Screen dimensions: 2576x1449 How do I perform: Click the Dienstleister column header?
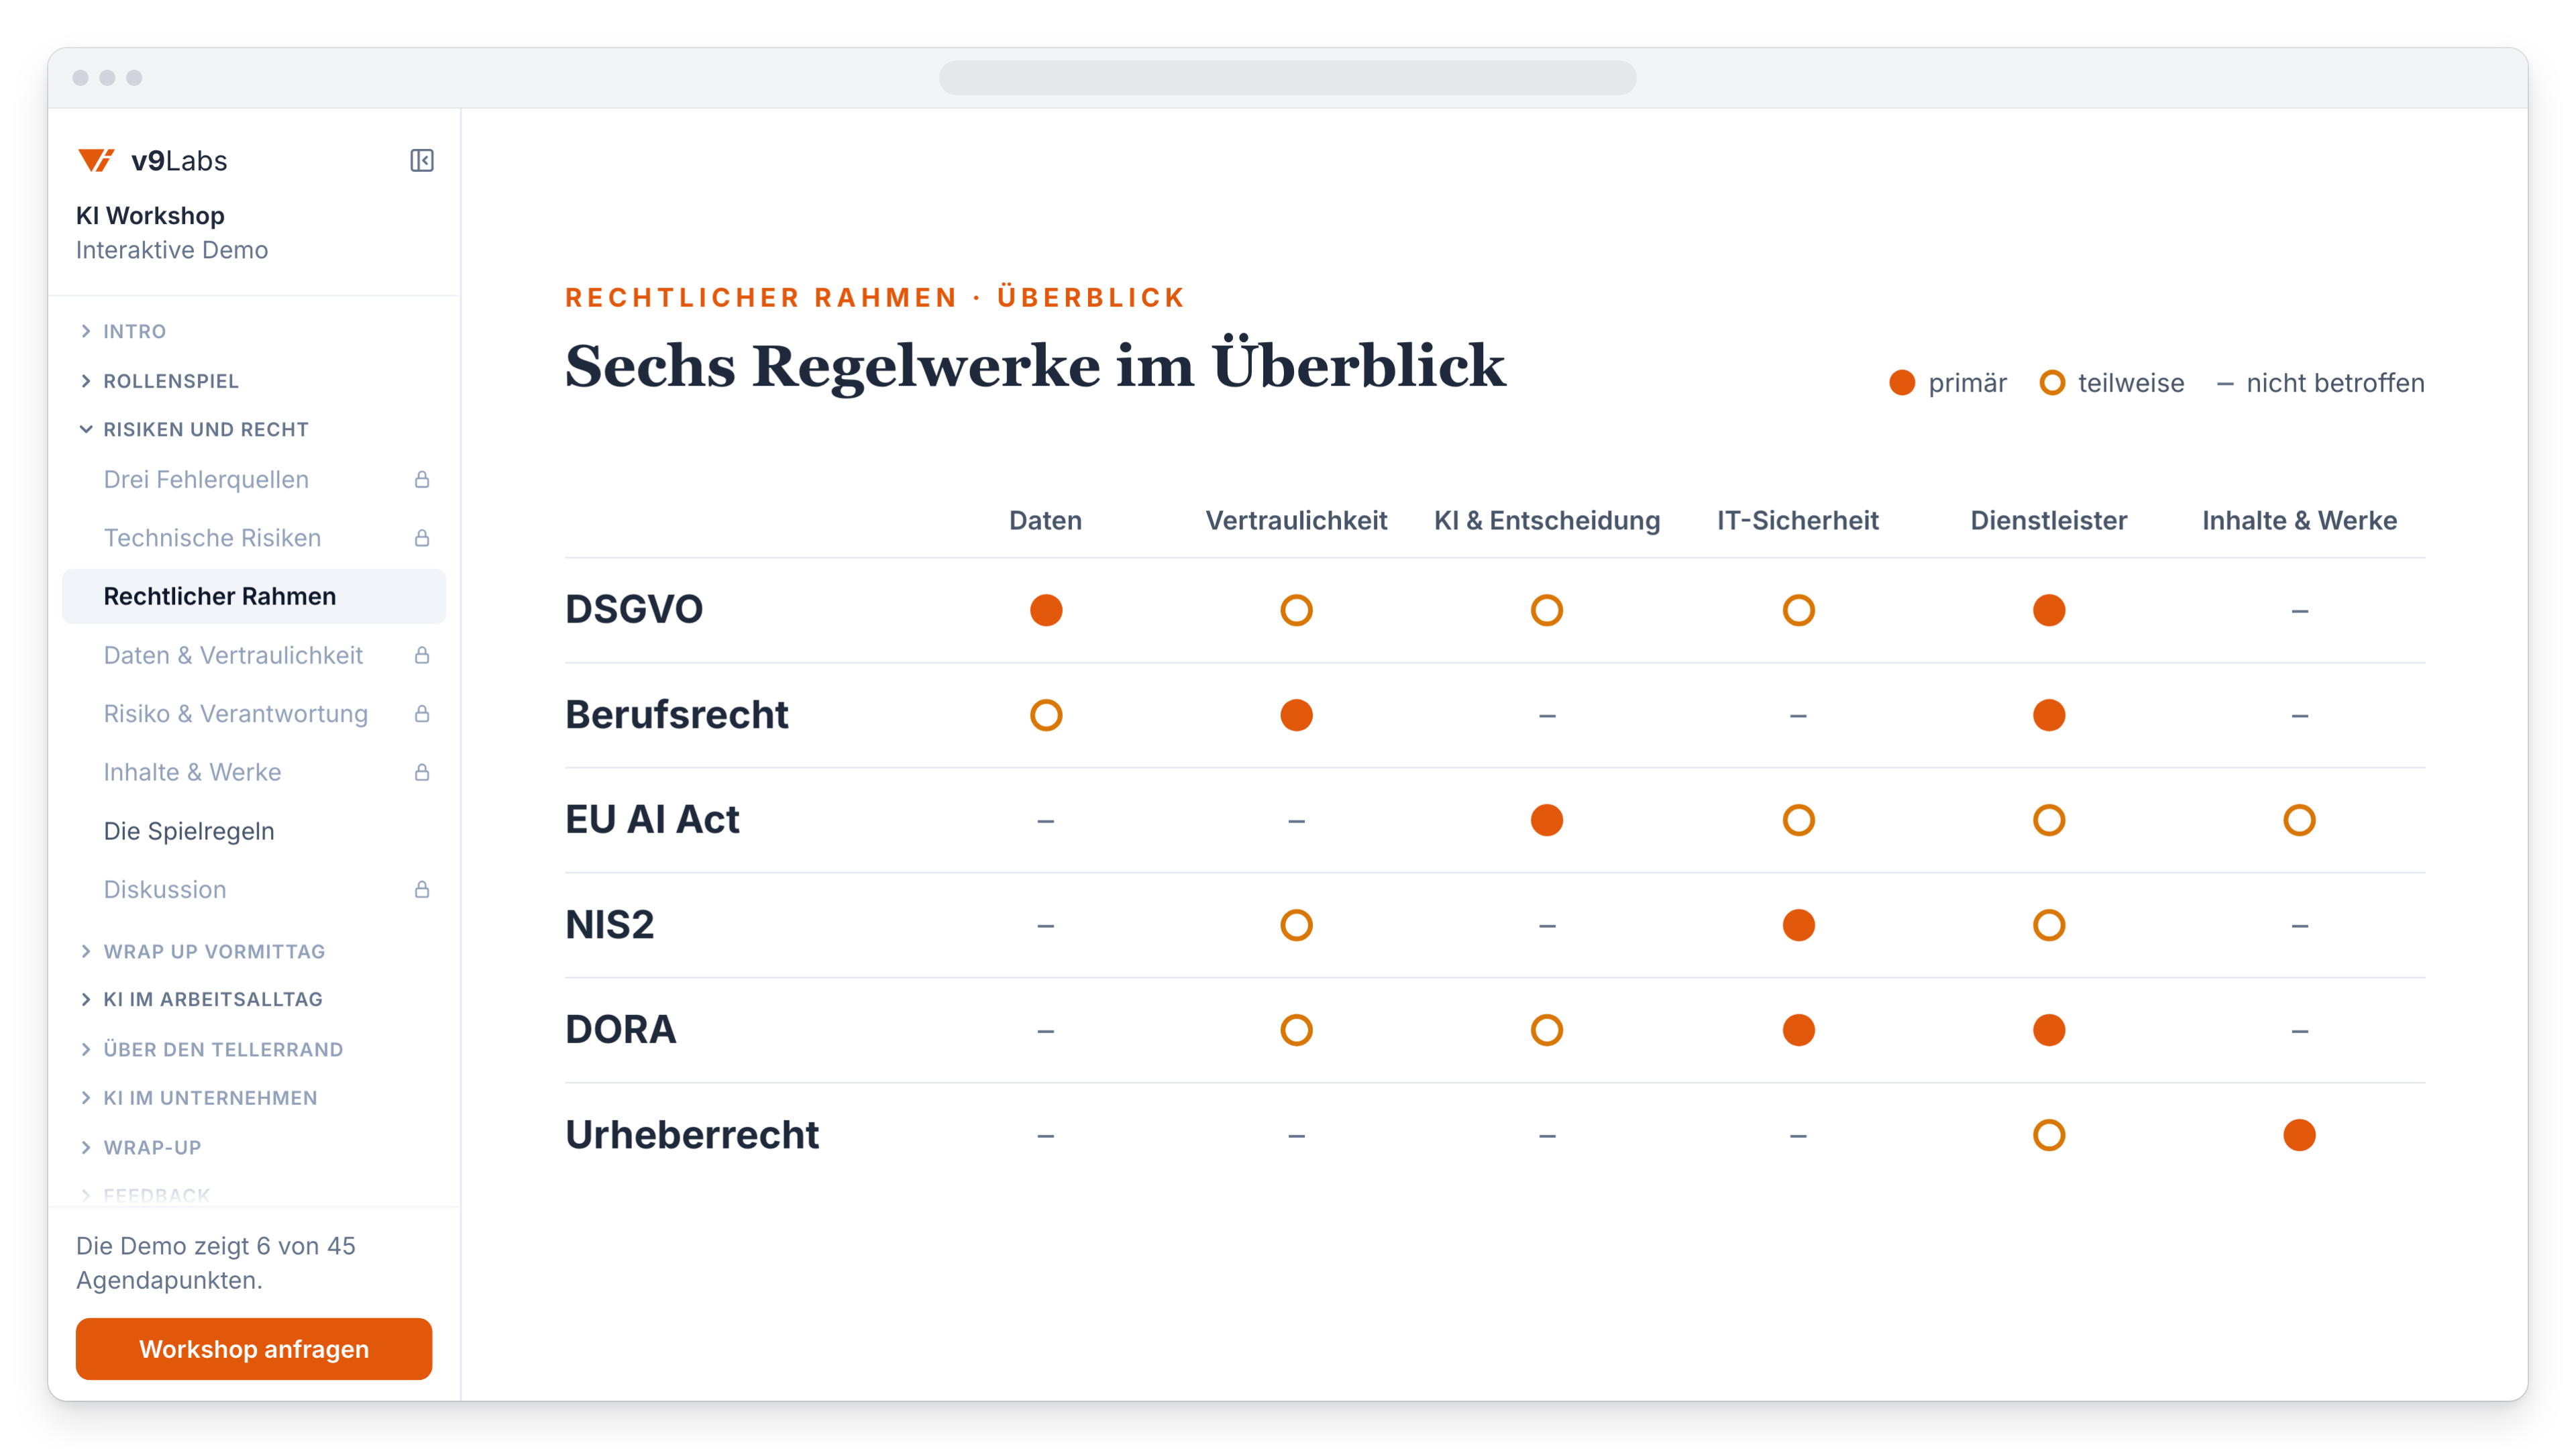[2048, 520]
